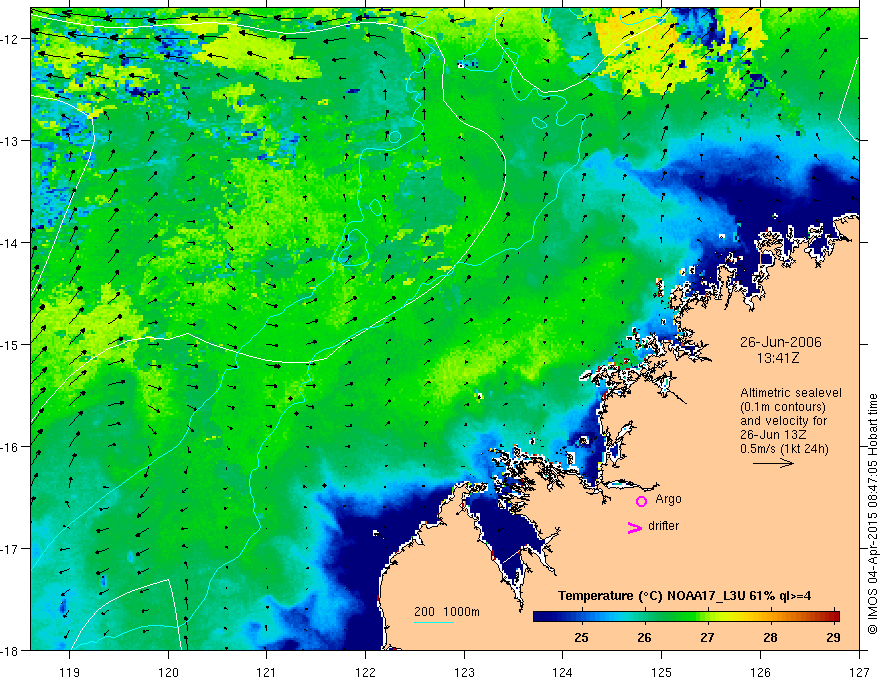Click the color bar tick label 29
880x680 pixels.
tap(833, 637)
